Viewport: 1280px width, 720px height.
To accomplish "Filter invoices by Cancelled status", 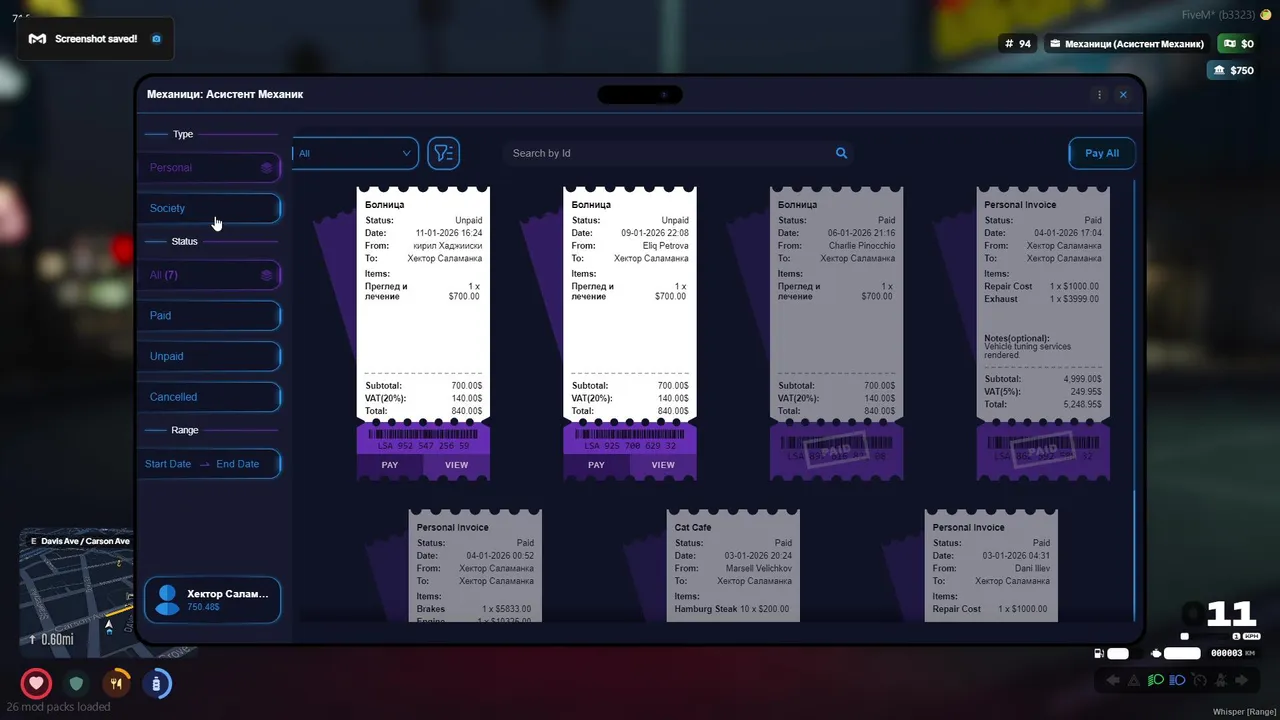I will pos(209,397).
